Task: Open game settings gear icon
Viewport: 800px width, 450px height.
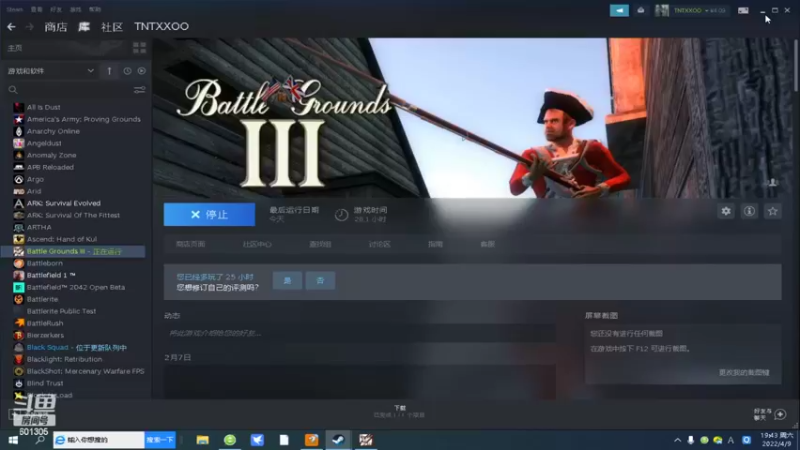Action: coord(726,211)
